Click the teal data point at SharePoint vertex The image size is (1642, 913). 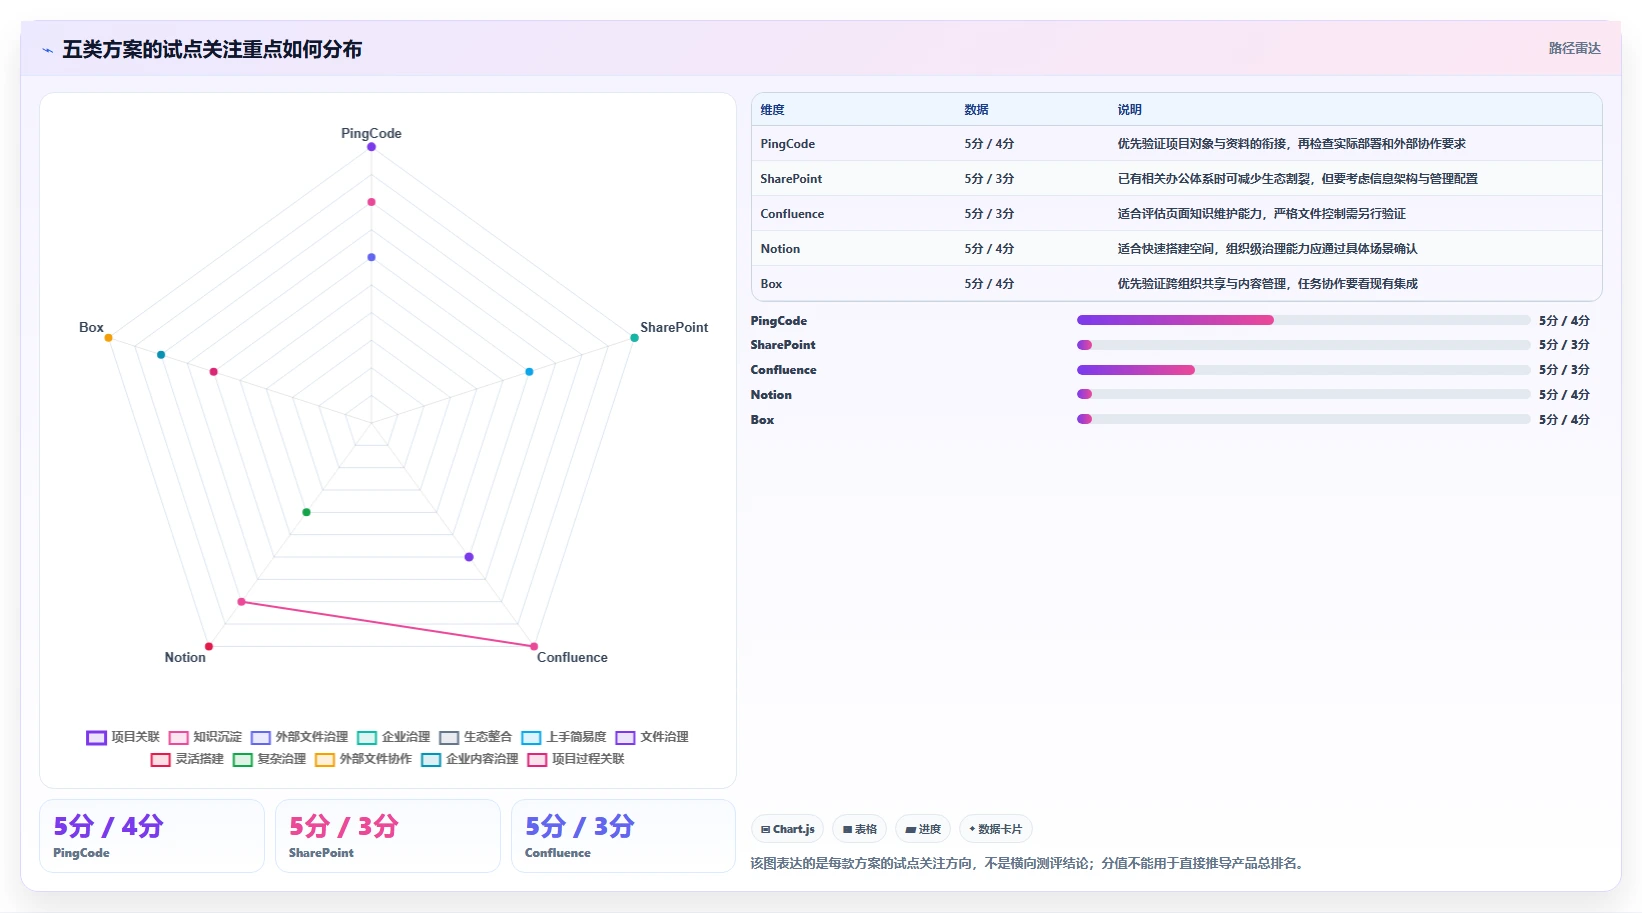coord(634,338)
